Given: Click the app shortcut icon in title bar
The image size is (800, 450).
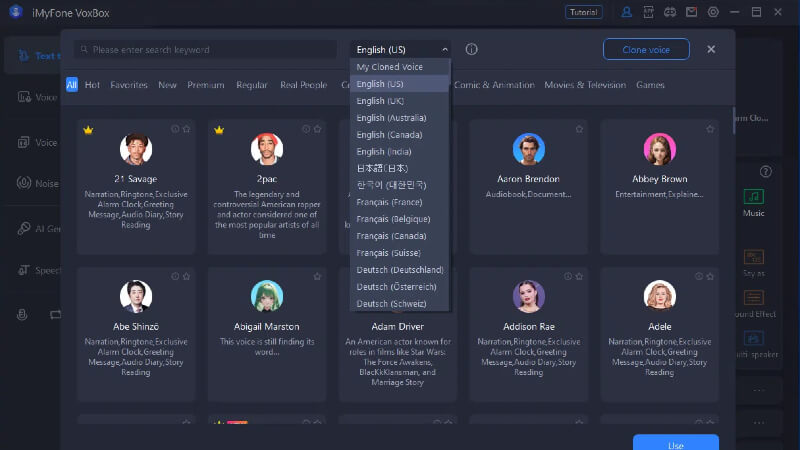Looking at the screenshot, I should pyautogui.click(x=648, y=12).
